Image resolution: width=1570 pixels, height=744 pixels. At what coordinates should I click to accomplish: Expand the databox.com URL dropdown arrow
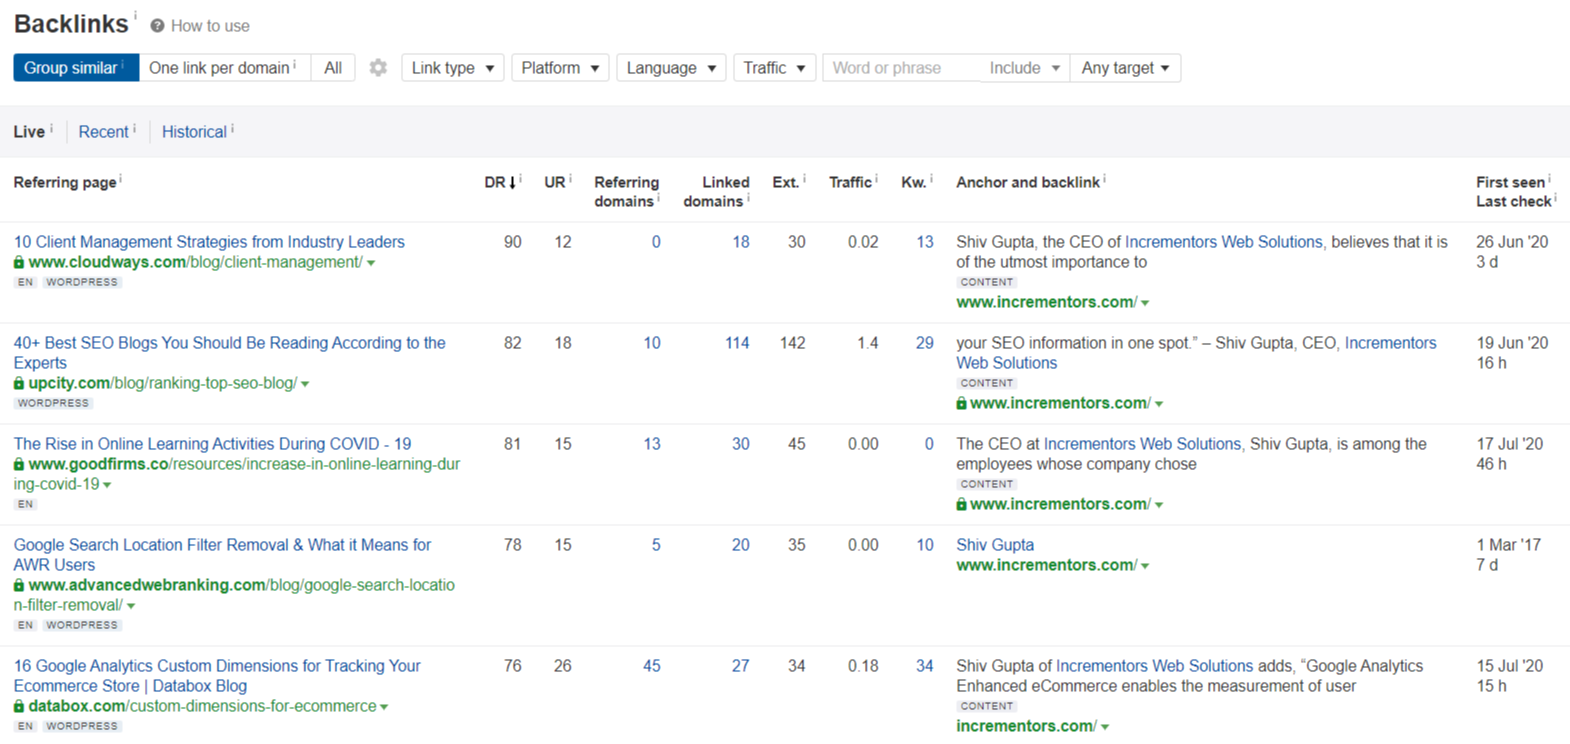point(384,707)
